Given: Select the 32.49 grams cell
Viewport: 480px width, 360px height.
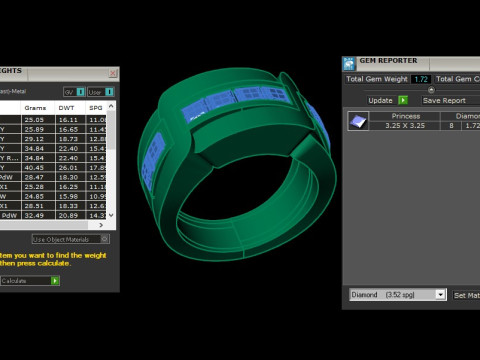Looking at the screenshot, I should [x=38, y=215].
